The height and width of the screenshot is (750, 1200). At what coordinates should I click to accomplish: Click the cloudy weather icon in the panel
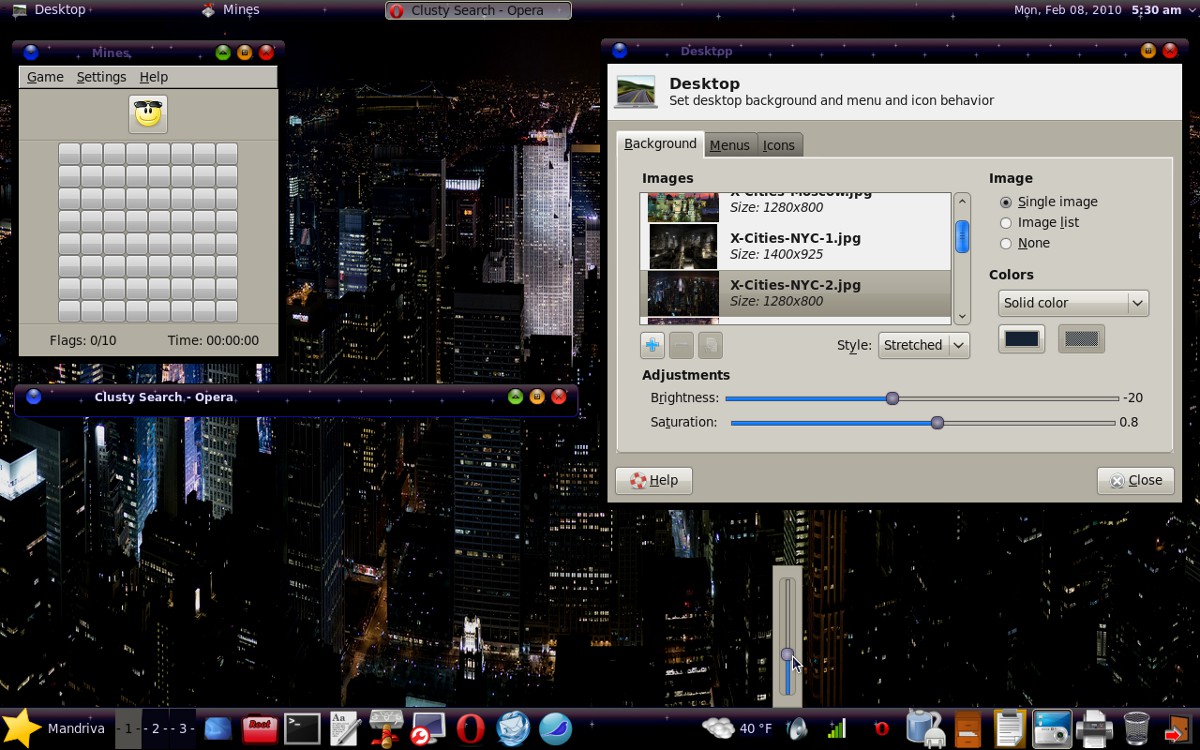pyautogui.click(x=718, y=728)
